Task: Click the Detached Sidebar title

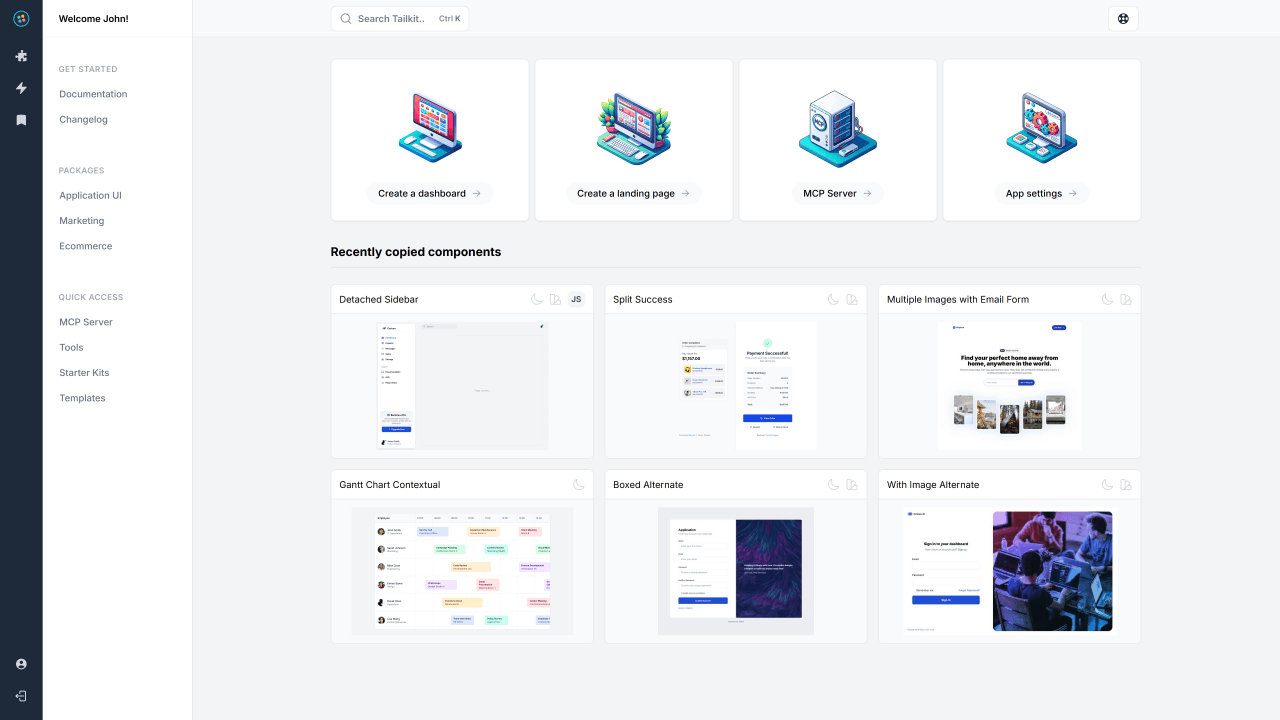Action: pyautogui.click(x=379, y=299)
